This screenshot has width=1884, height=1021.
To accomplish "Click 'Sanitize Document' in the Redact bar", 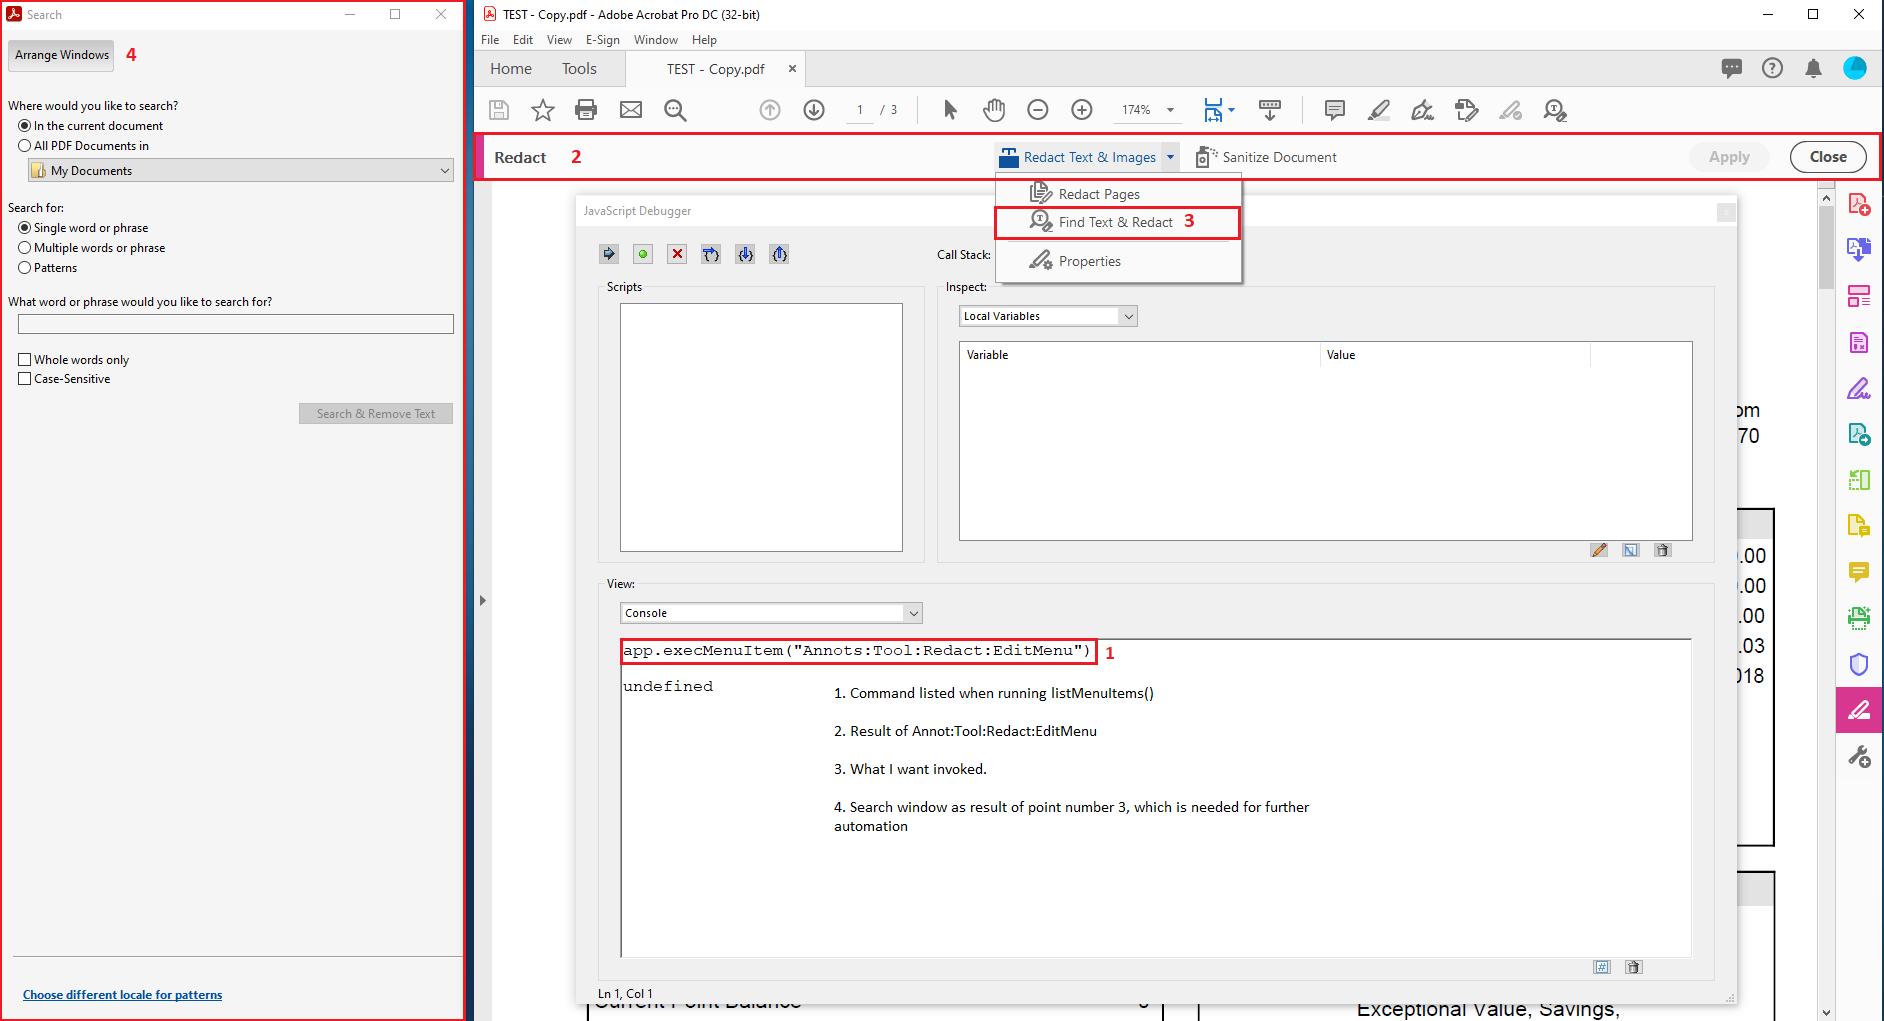I will pyautogui.click(x=1266, y=157).
